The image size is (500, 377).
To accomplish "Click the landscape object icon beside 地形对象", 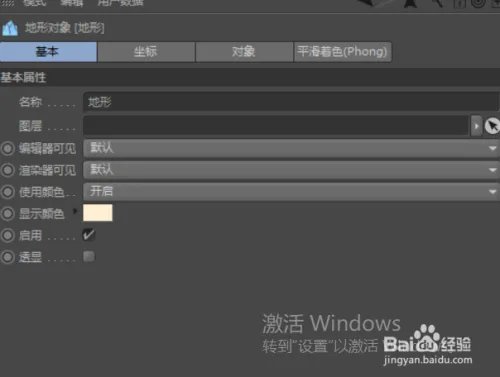I will coord(10,28).
